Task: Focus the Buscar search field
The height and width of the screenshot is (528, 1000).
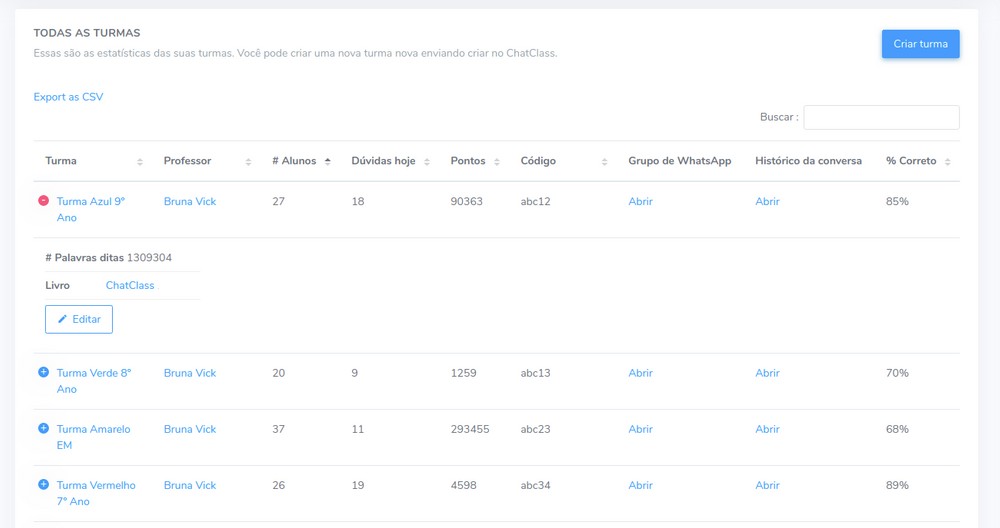Action: [881, 117]
